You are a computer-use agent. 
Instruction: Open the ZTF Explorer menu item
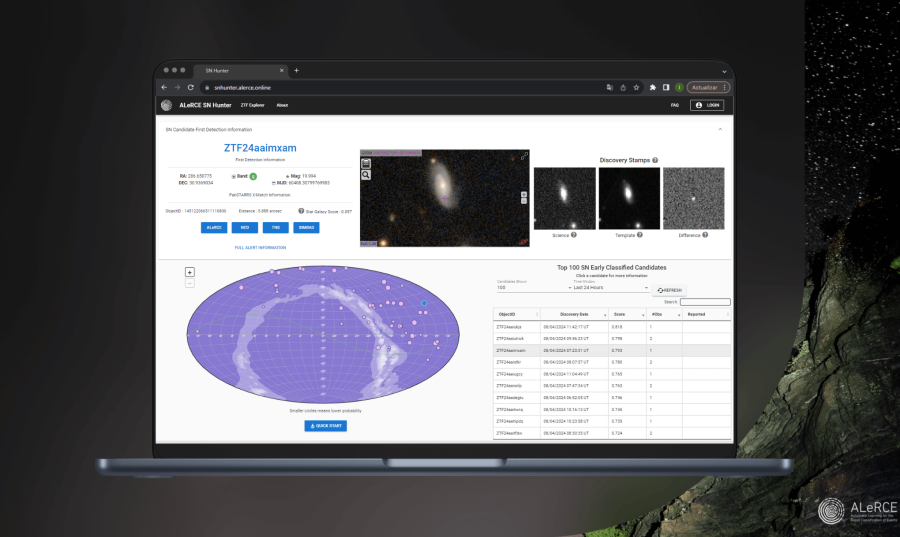(253, 105)
